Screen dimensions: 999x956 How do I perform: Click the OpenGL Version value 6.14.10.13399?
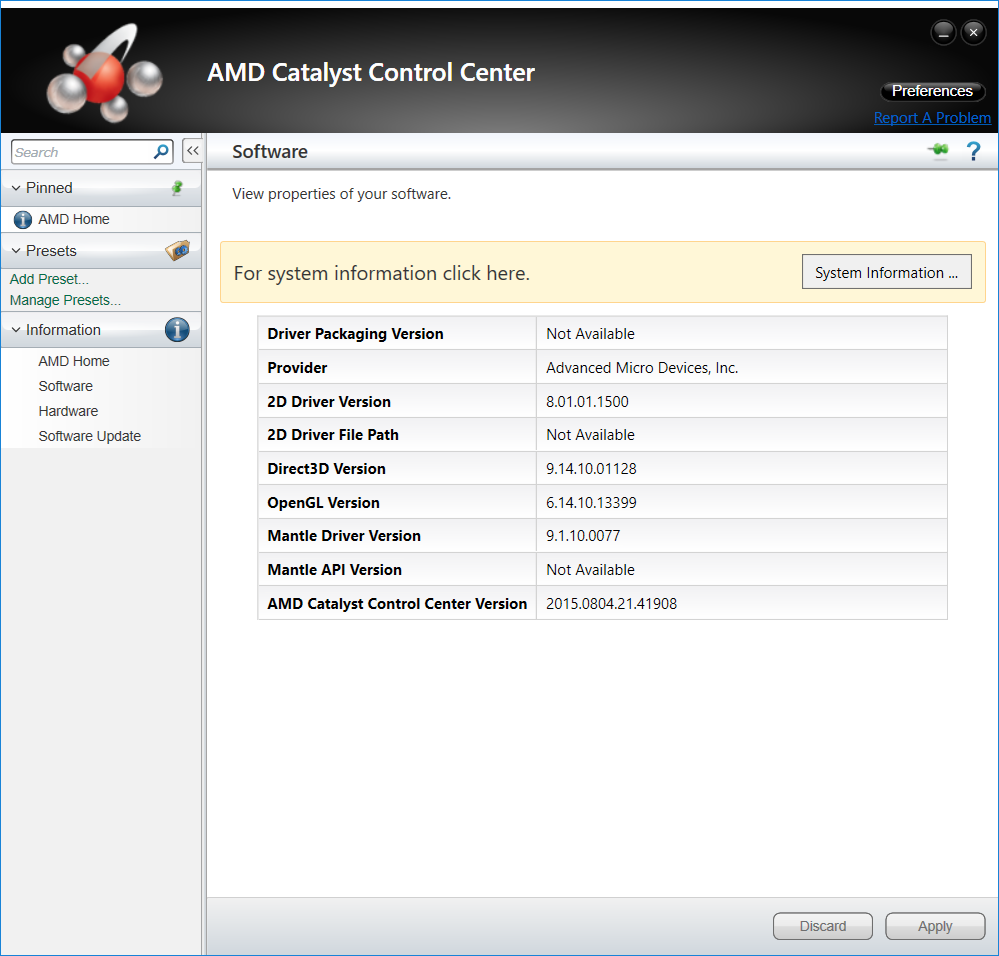click(x=591, y=503)
